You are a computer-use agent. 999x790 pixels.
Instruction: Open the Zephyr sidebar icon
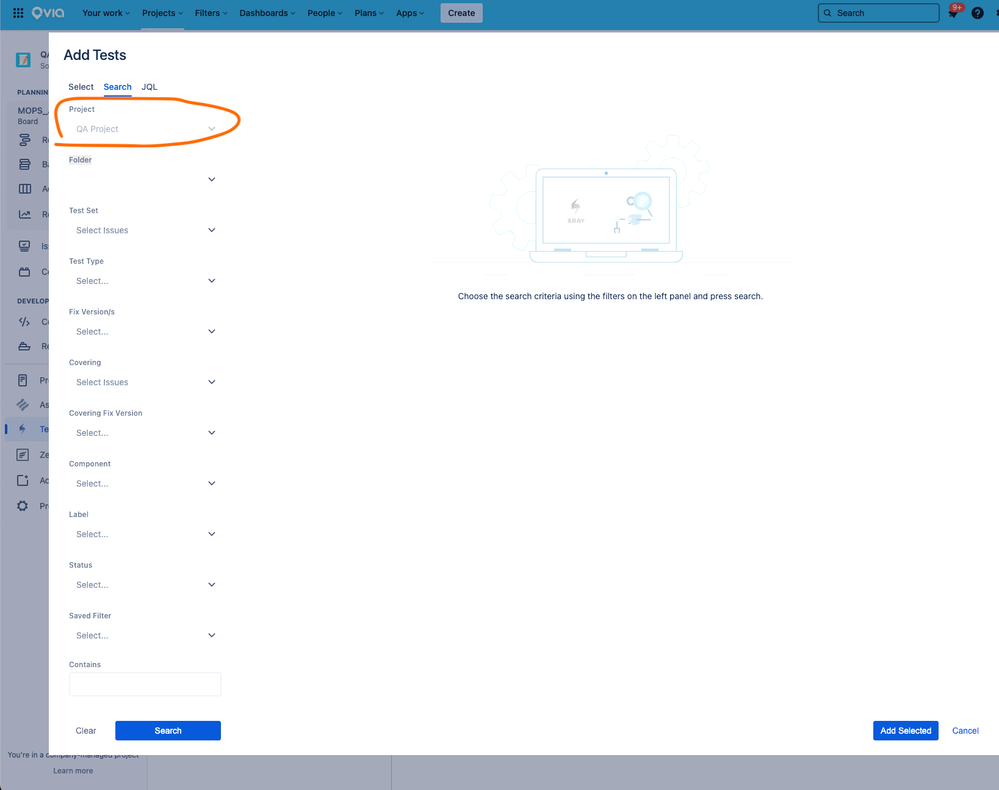tap(22, 455)
